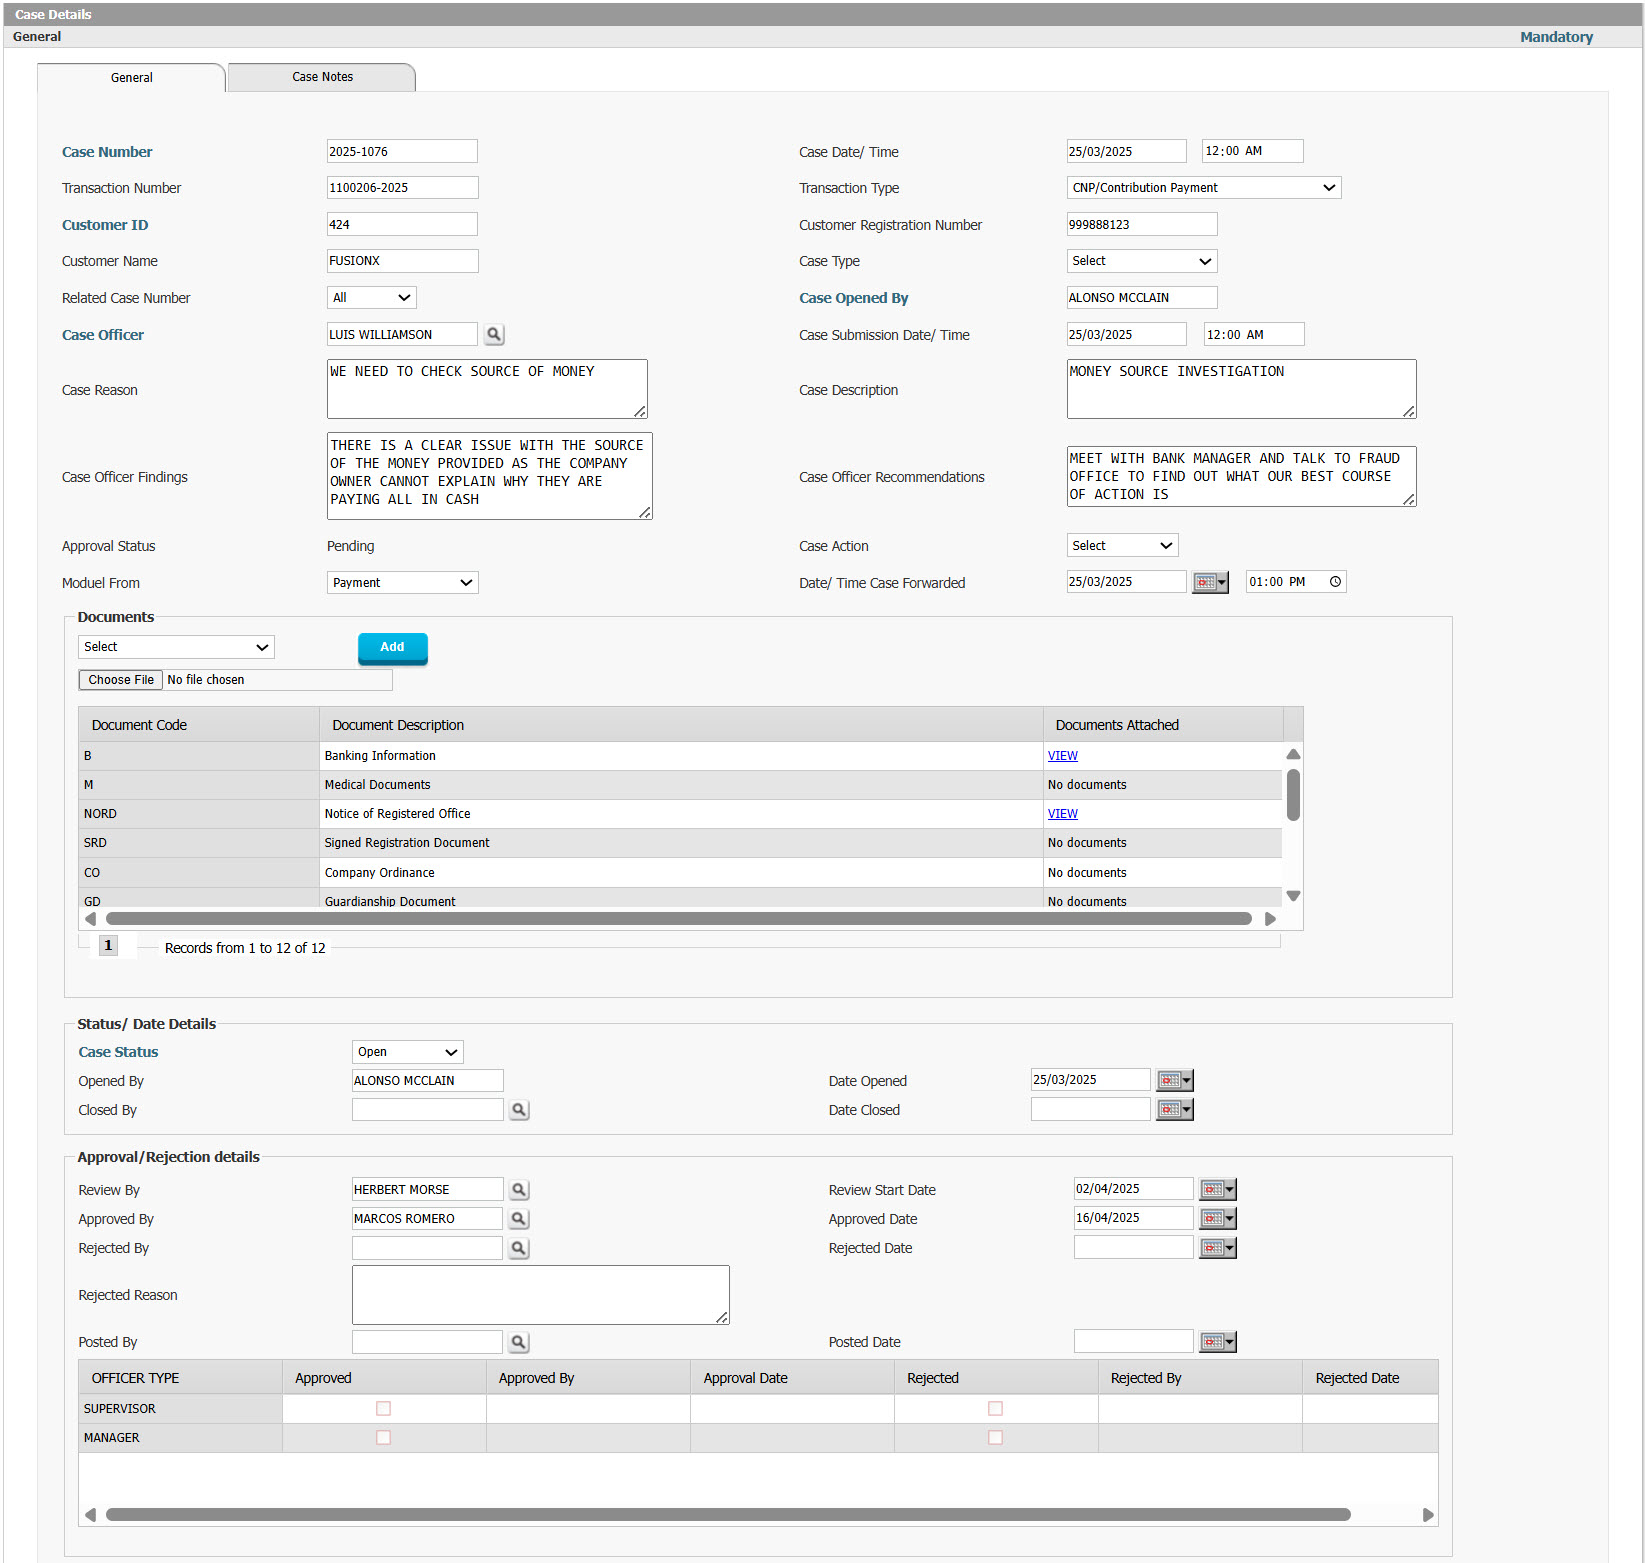Image resolution: width=1645 pixels, height=1563 pixels.
Task: Click the Add document button
Action: [x=392, y=648]
